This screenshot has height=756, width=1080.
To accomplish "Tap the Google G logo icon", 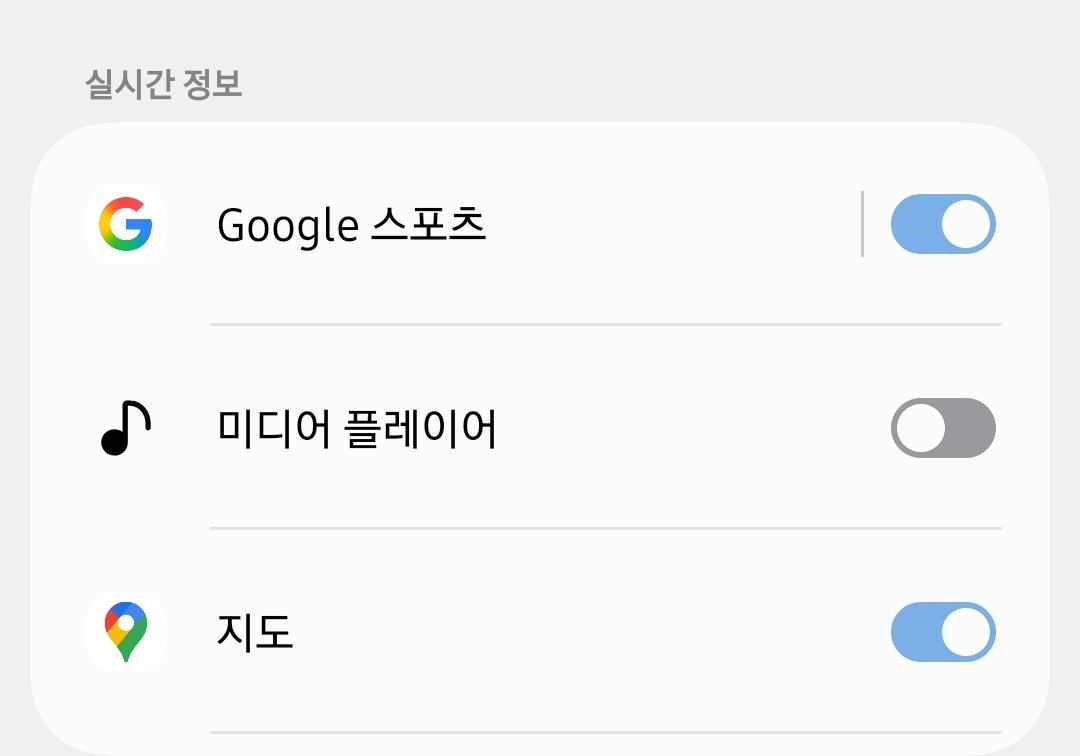I will tap(126, 224).
